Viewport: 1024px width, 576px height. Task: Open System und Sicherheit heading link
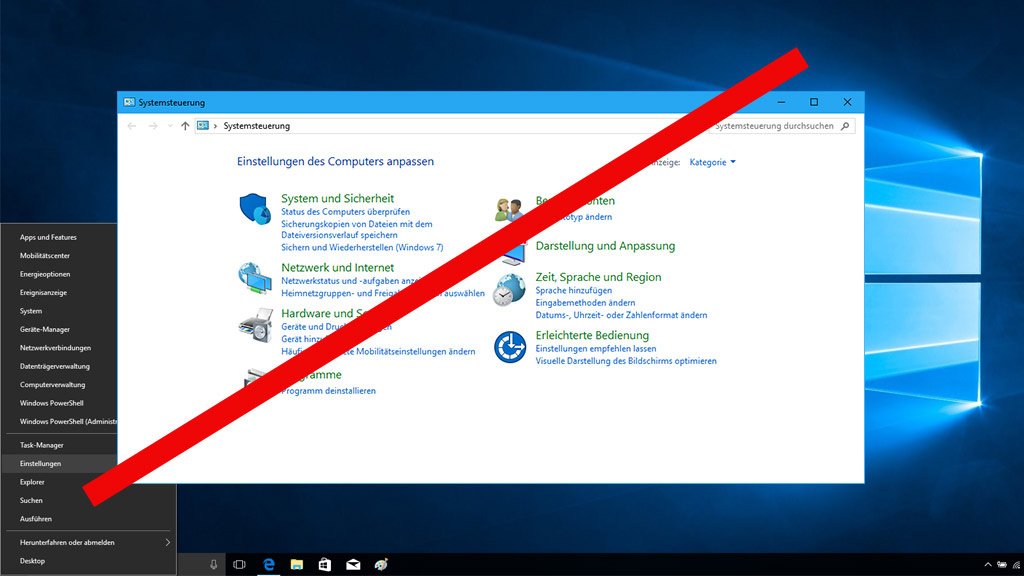(x=338, y=198)
